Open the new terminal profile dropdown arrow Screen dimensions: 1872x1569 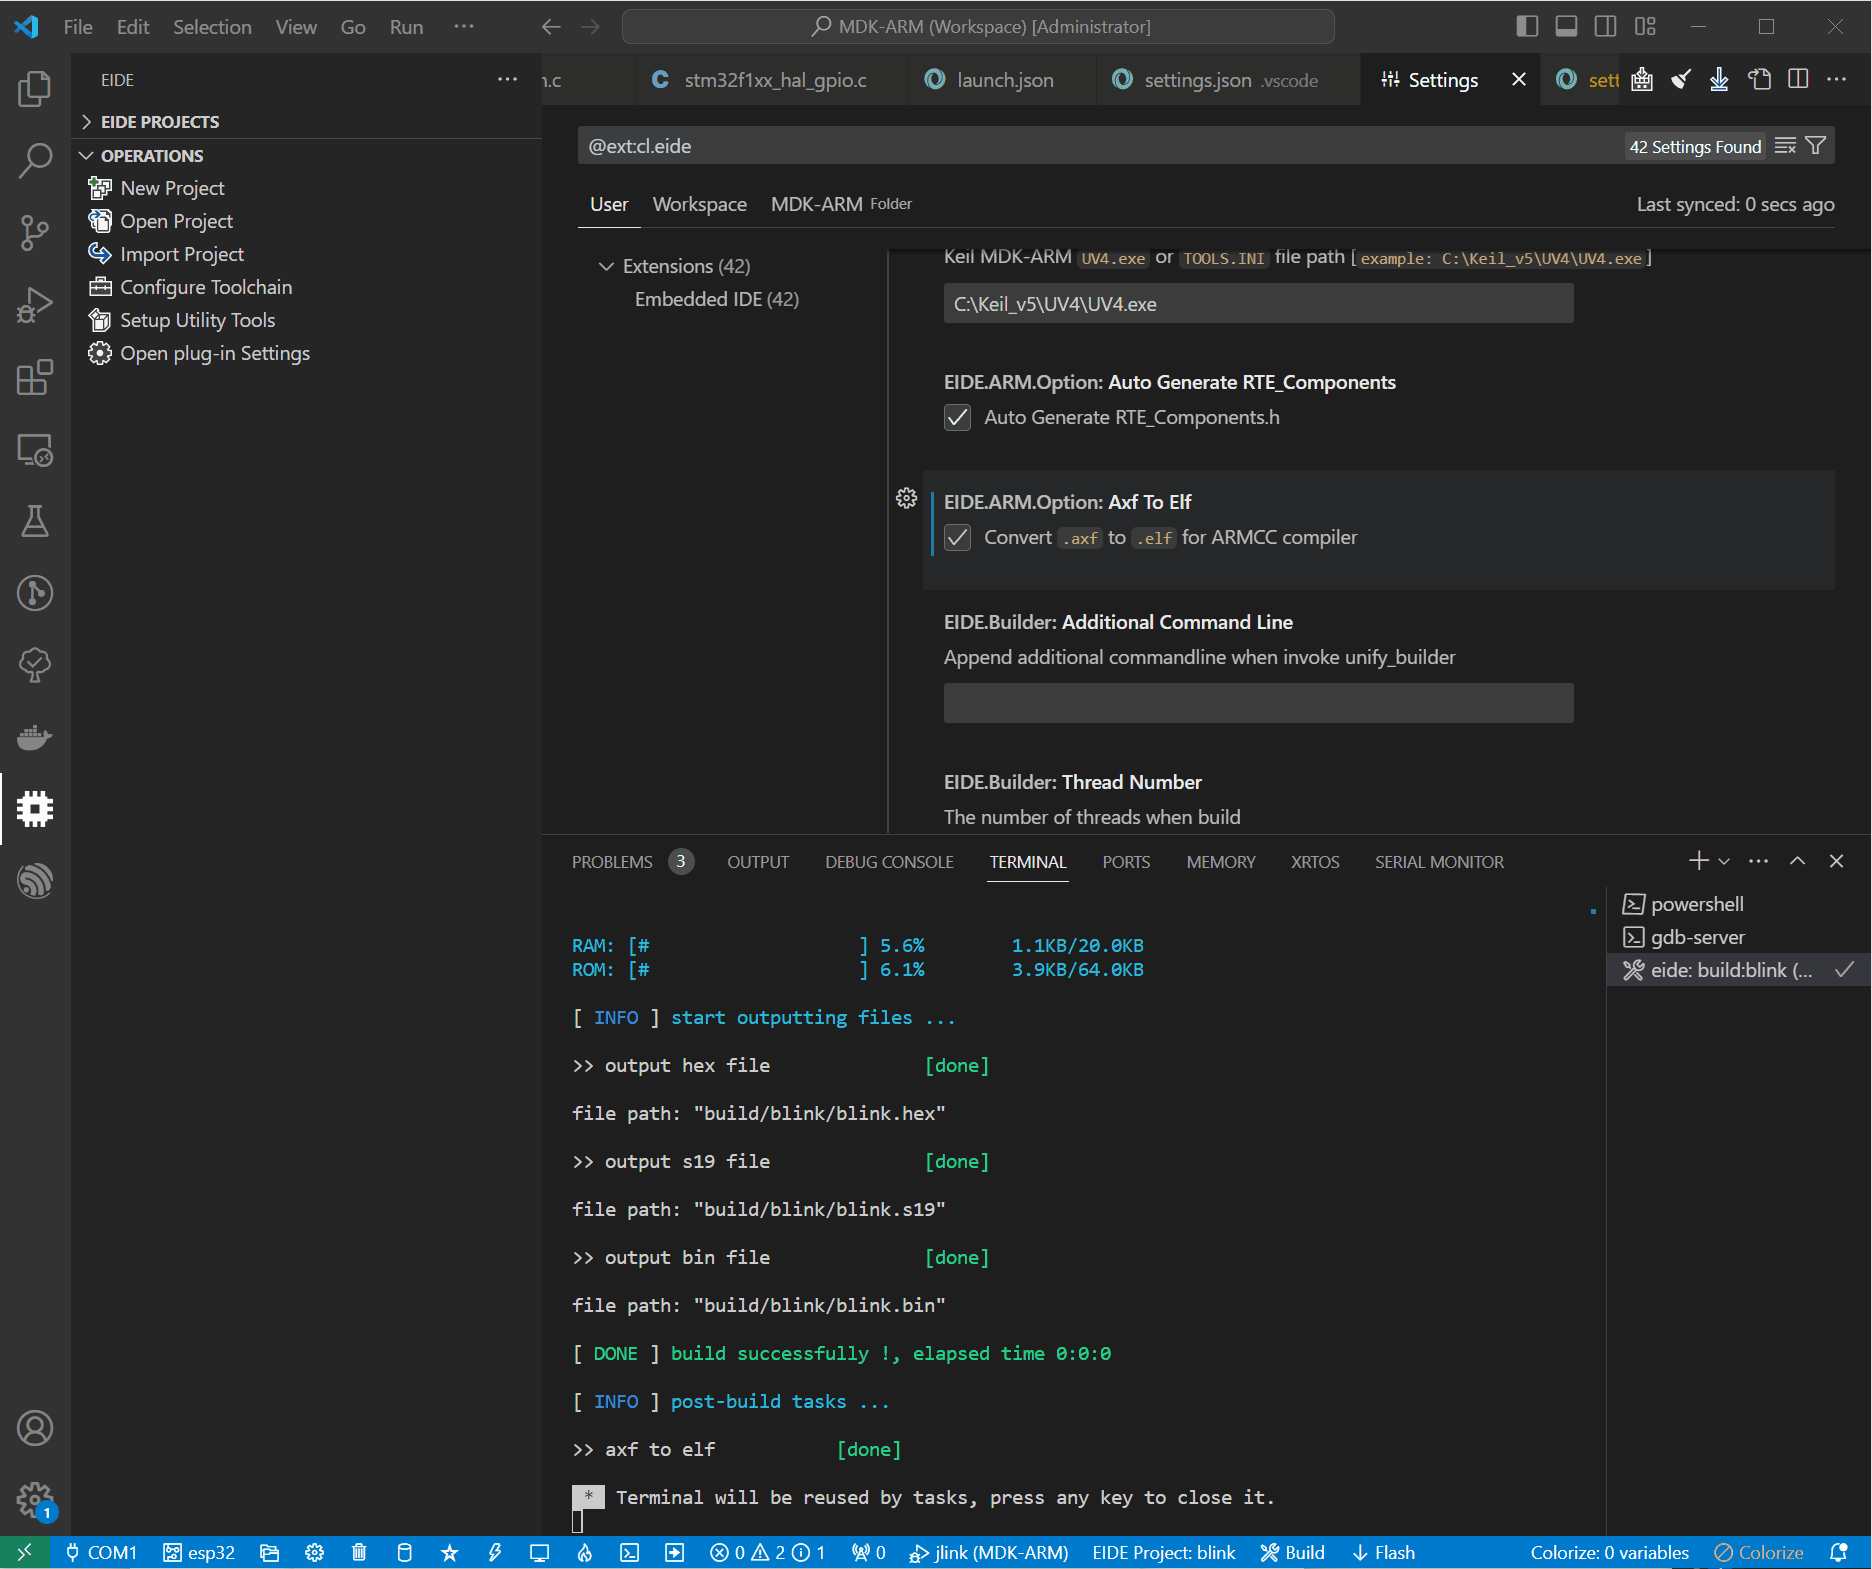(1724, 861)
